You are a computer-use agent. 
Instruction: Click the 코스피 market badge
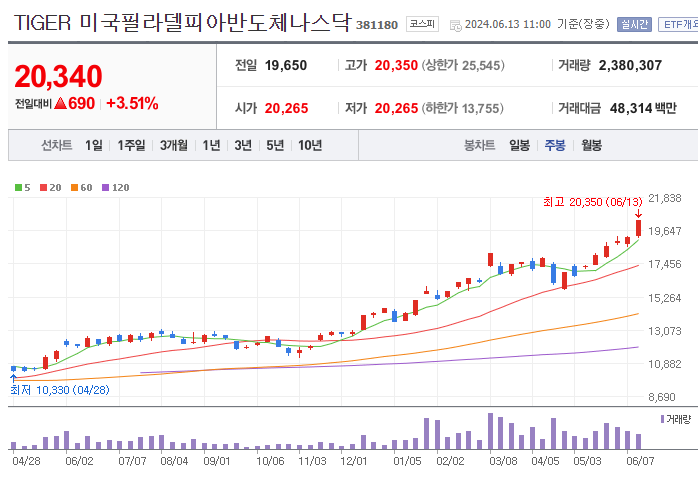click(422, 24)
